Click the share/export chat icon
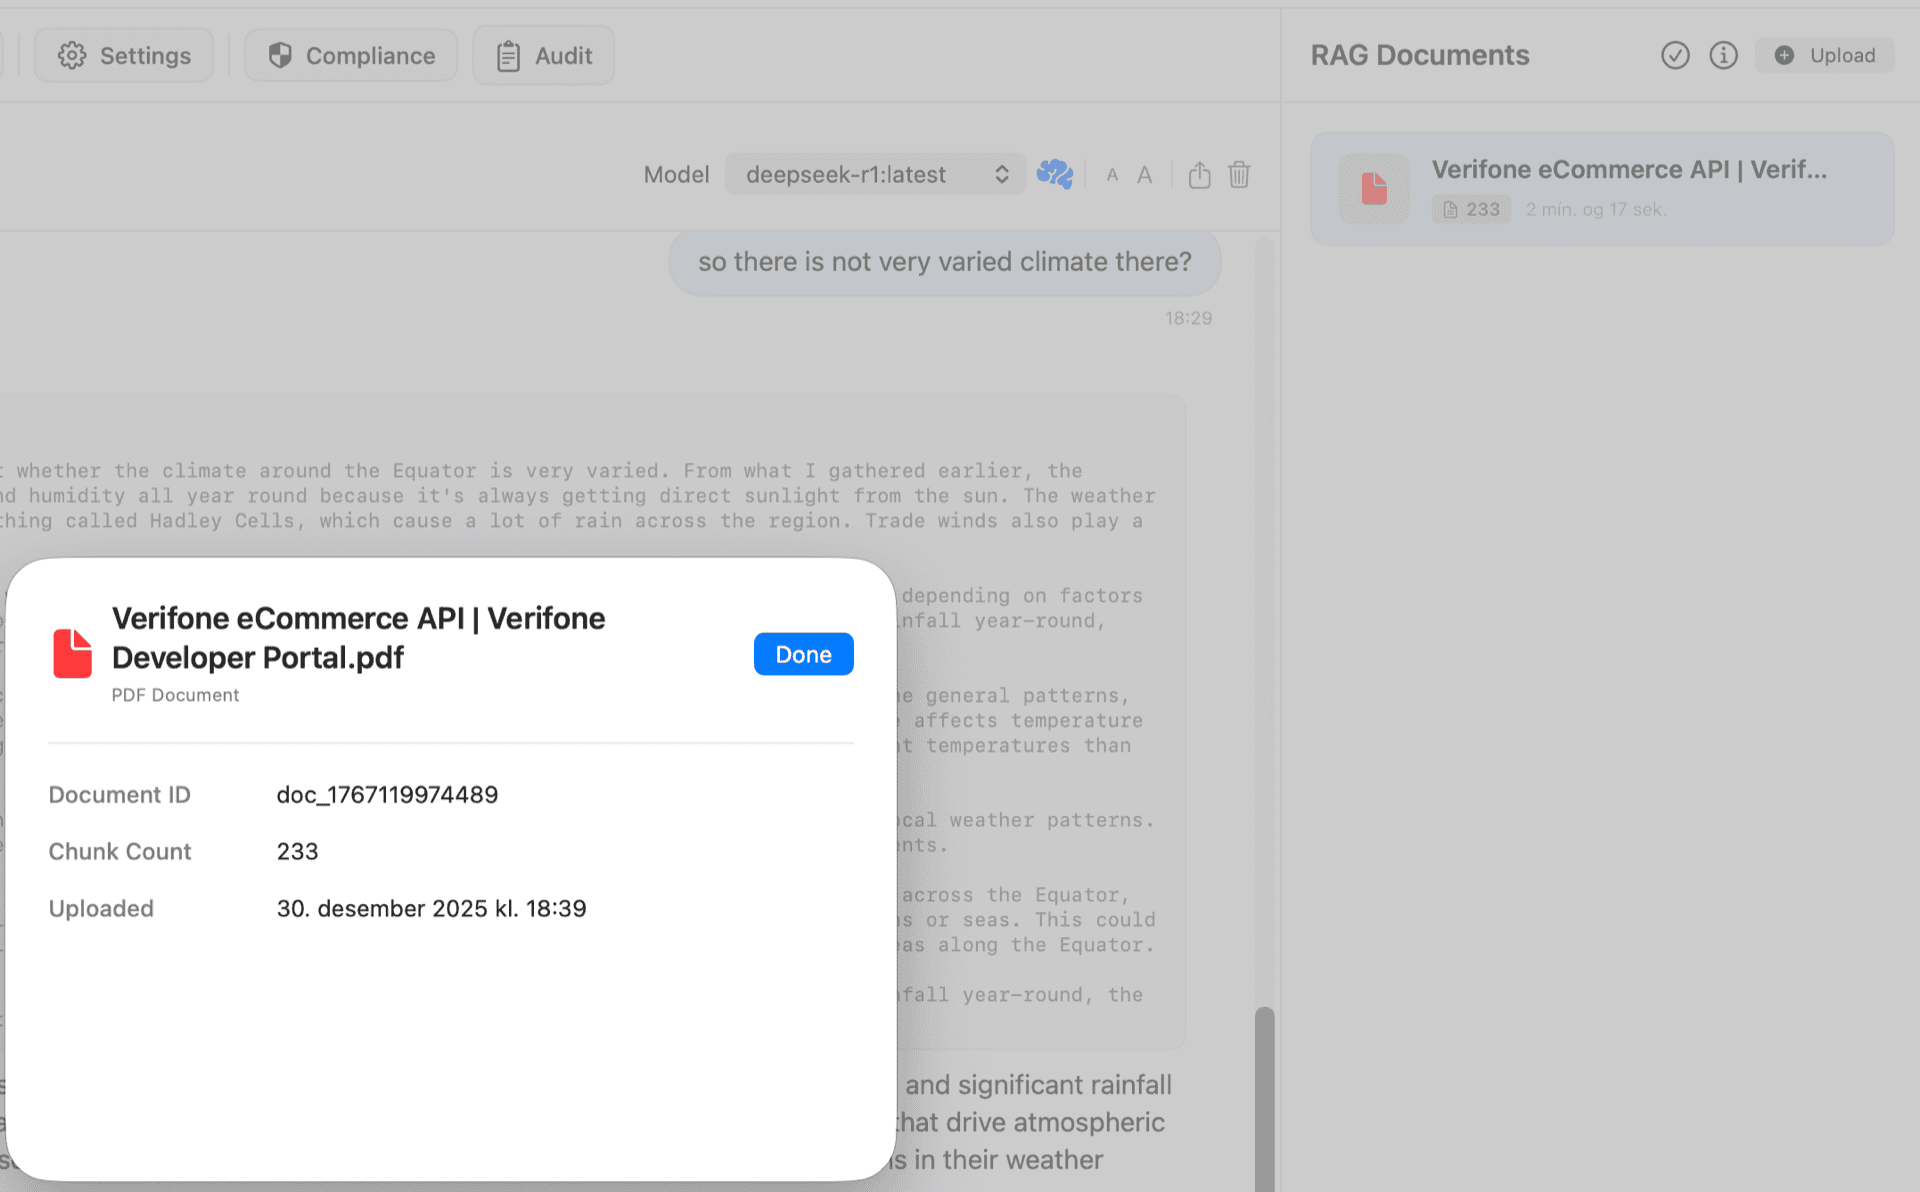Screen dimensions: 1920x1192 pos(1199,175)
